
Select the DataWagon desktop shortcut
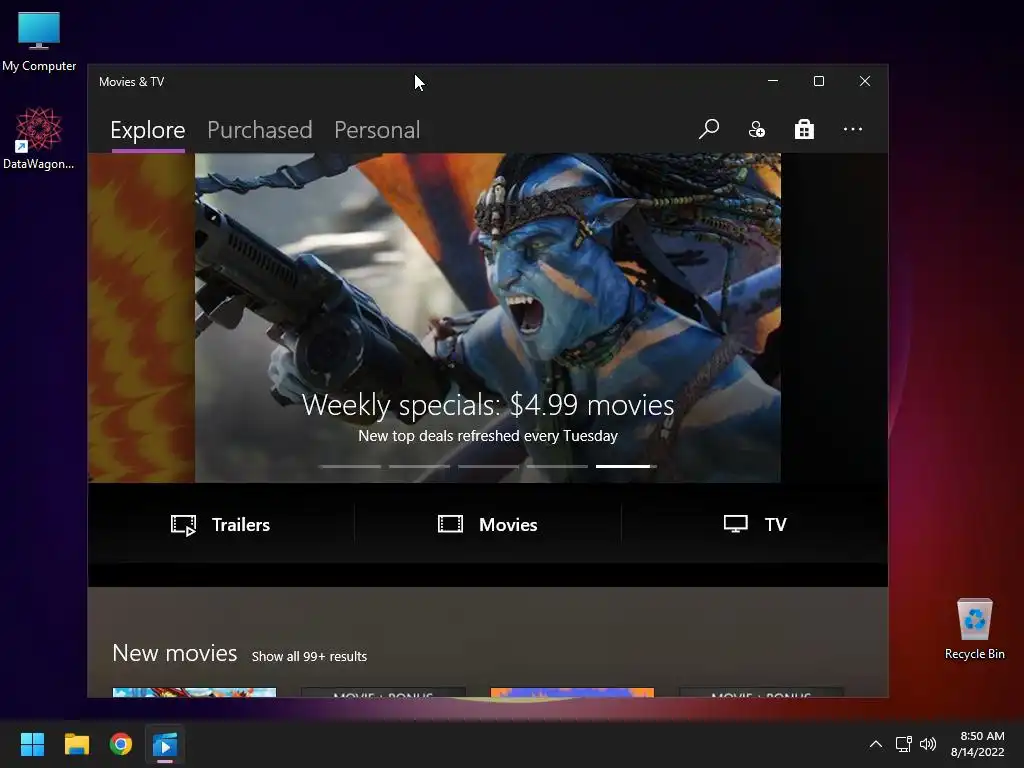coord(39,138)
